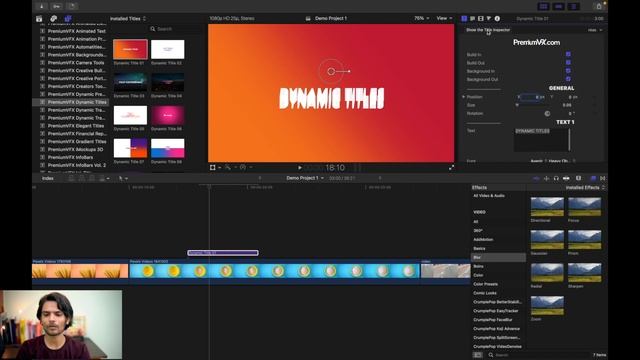640x360 pixels.
Task: Click the Rotation dial control
Action: (547, 113)
